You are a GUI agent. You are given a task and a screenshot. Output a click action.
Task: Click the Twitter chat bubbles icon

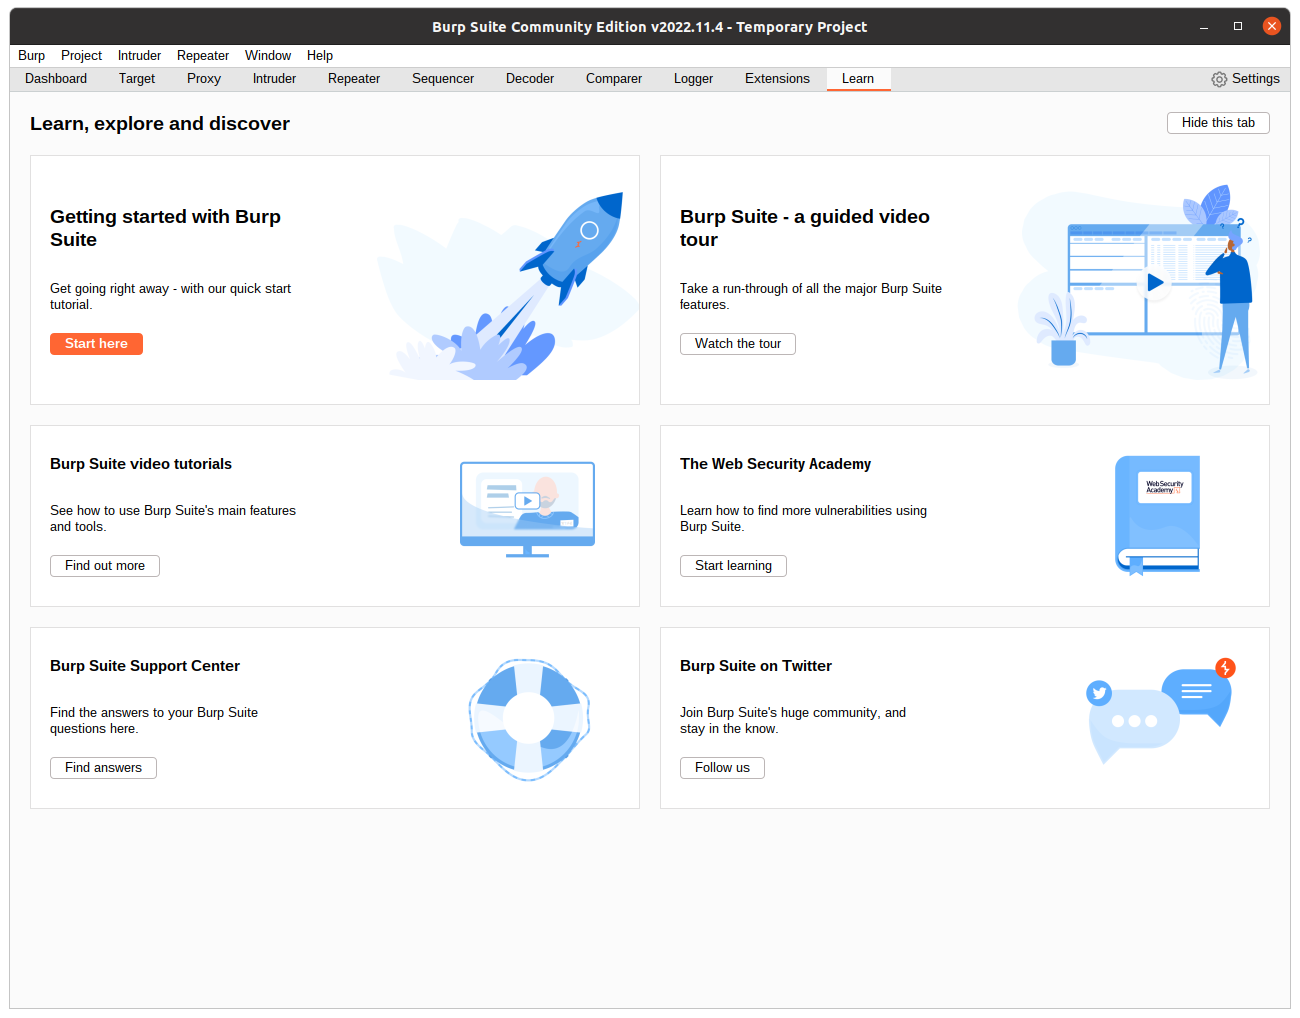(x=1161, y=711)
